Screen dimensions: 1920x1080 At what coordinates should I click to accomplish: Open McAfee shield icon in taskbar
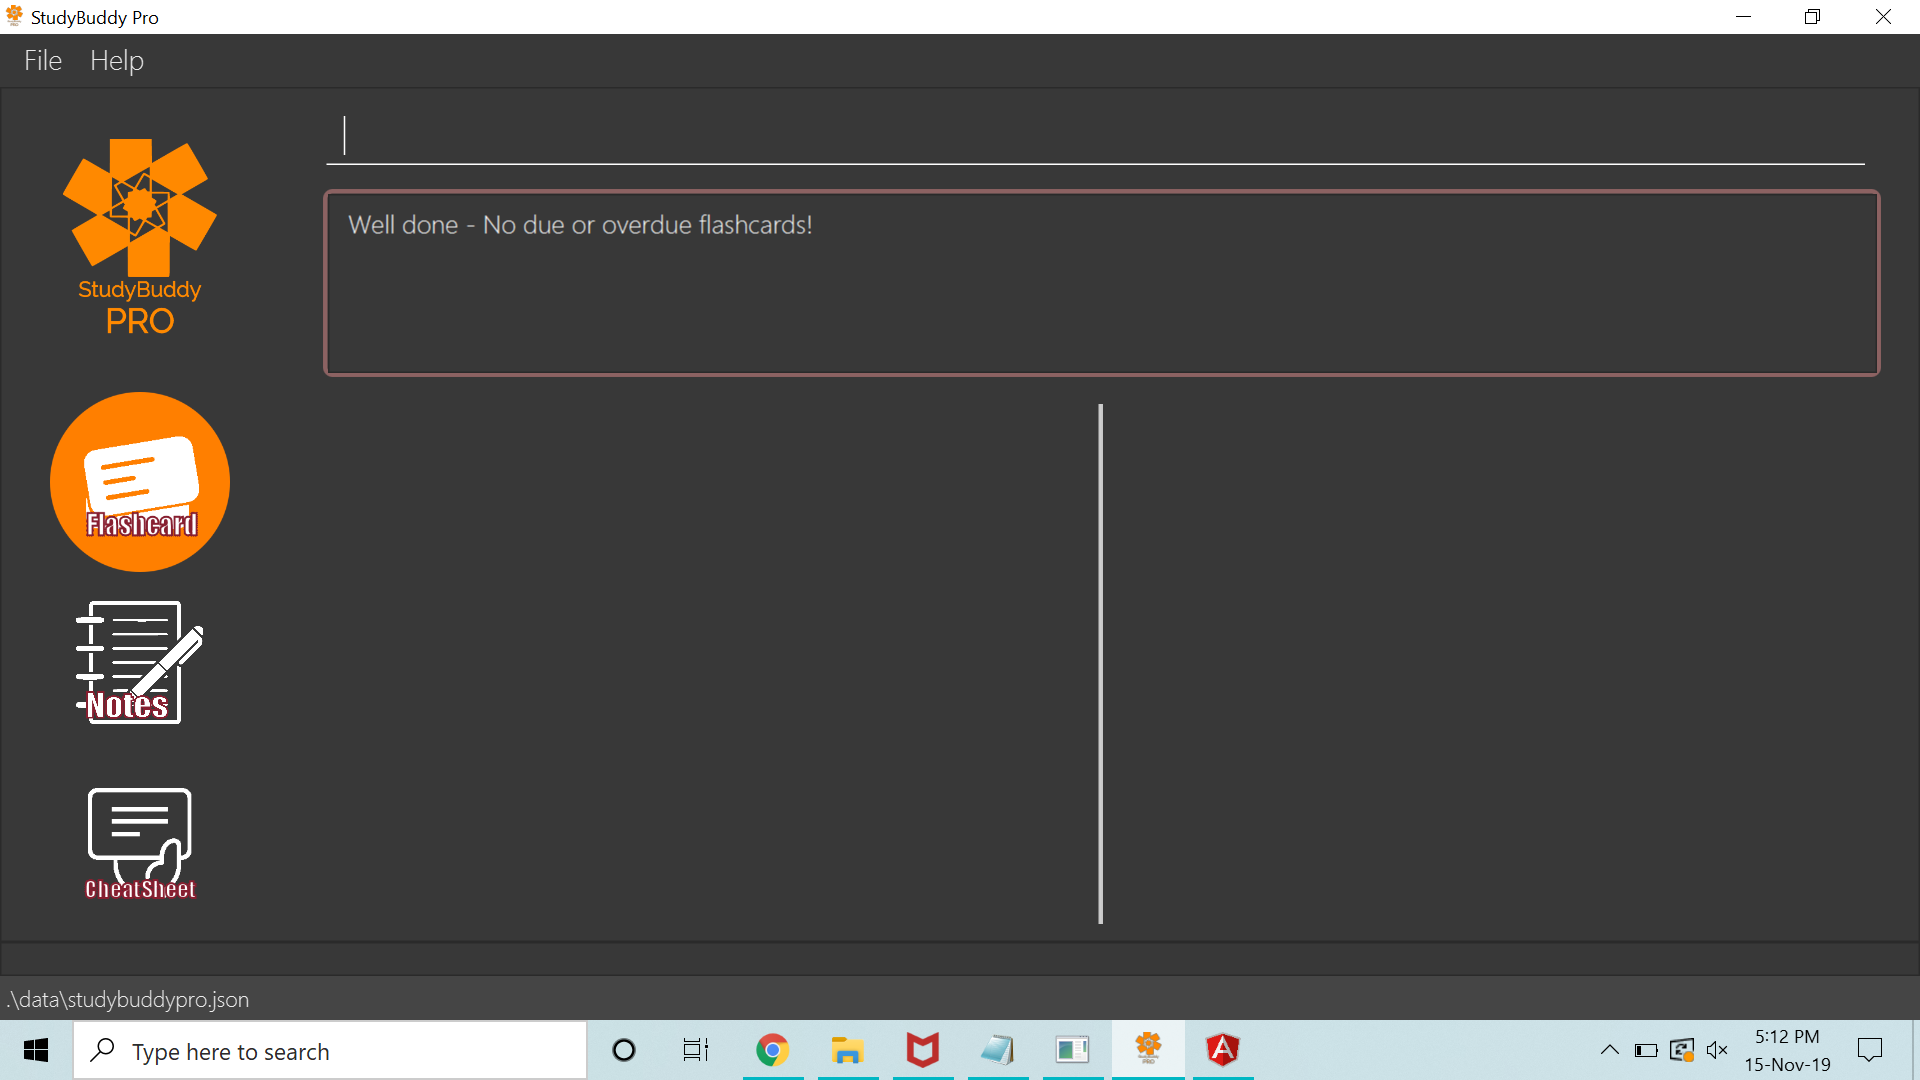click(922, 1050)
